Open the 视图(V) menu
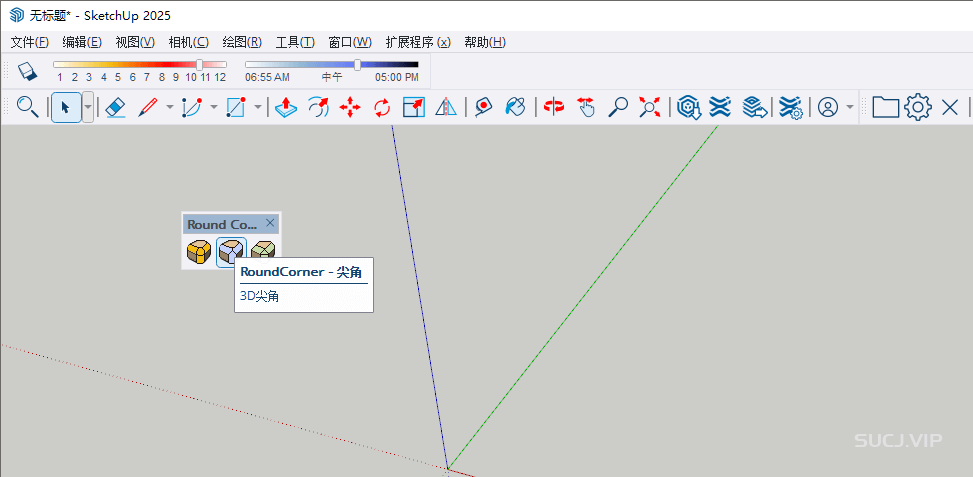The height and width of the screenshot is (477, 973). [135, 42]
